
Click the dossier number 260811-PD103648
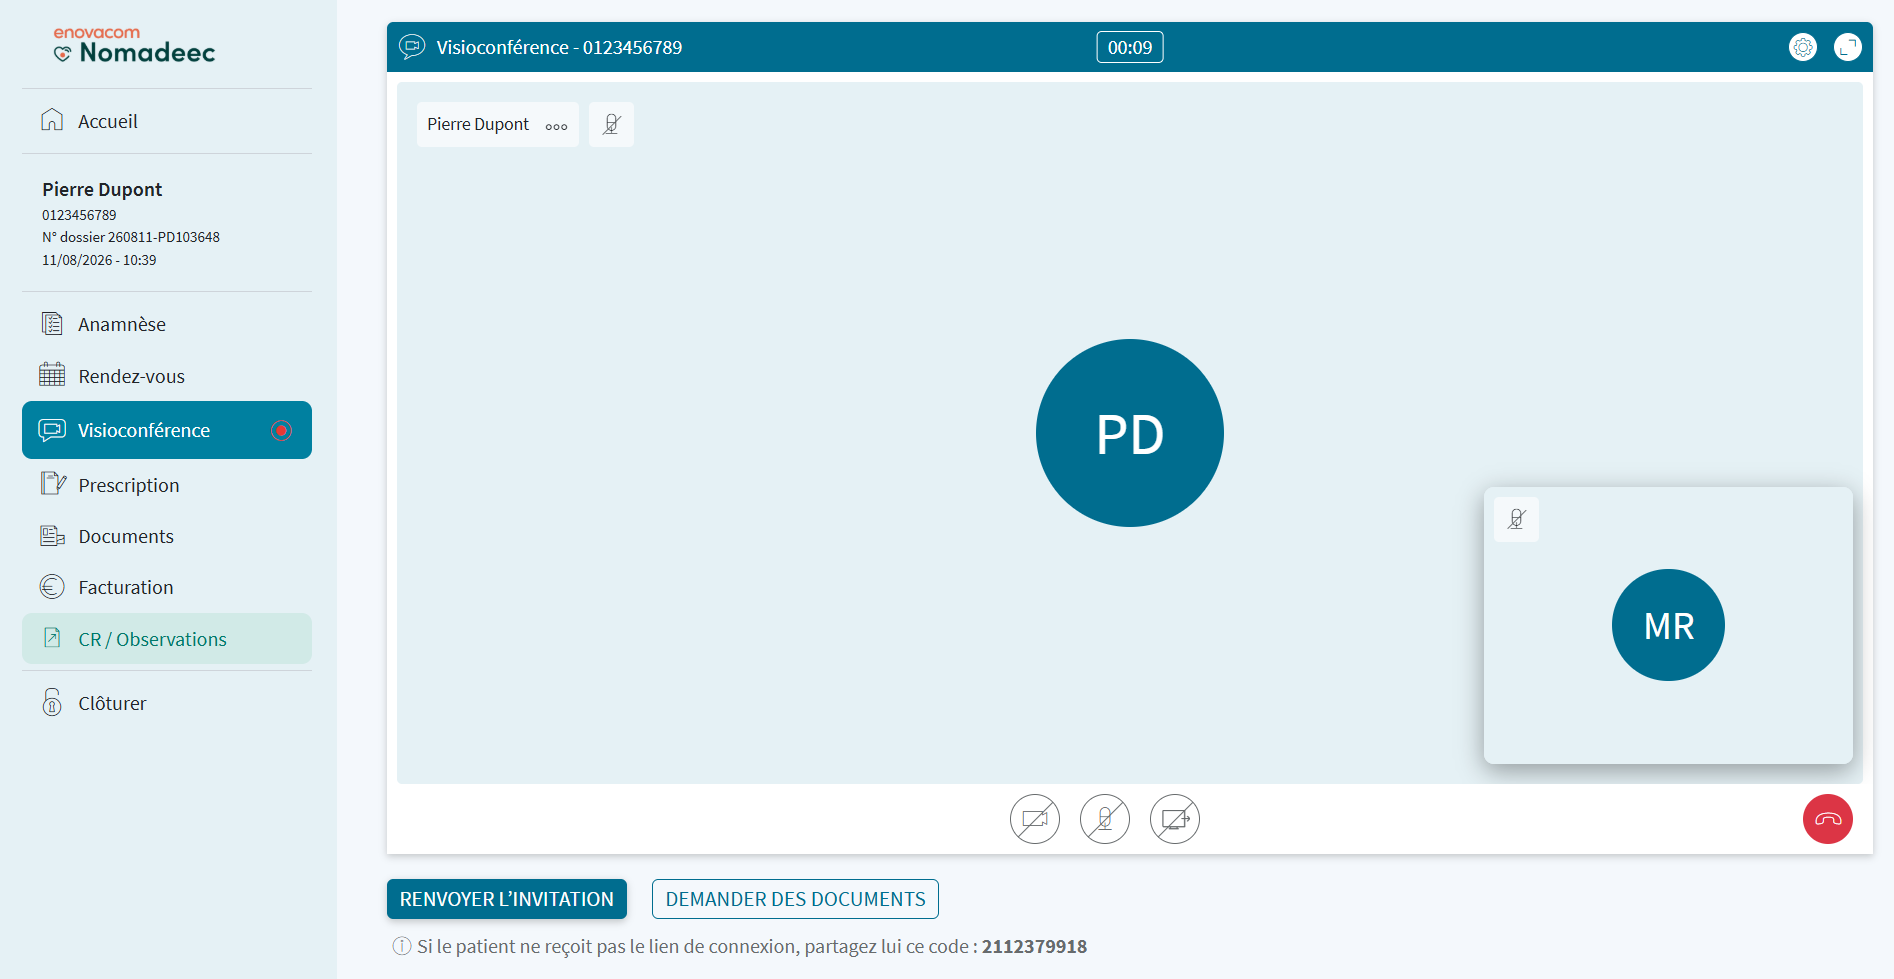(x=164, y=237)
